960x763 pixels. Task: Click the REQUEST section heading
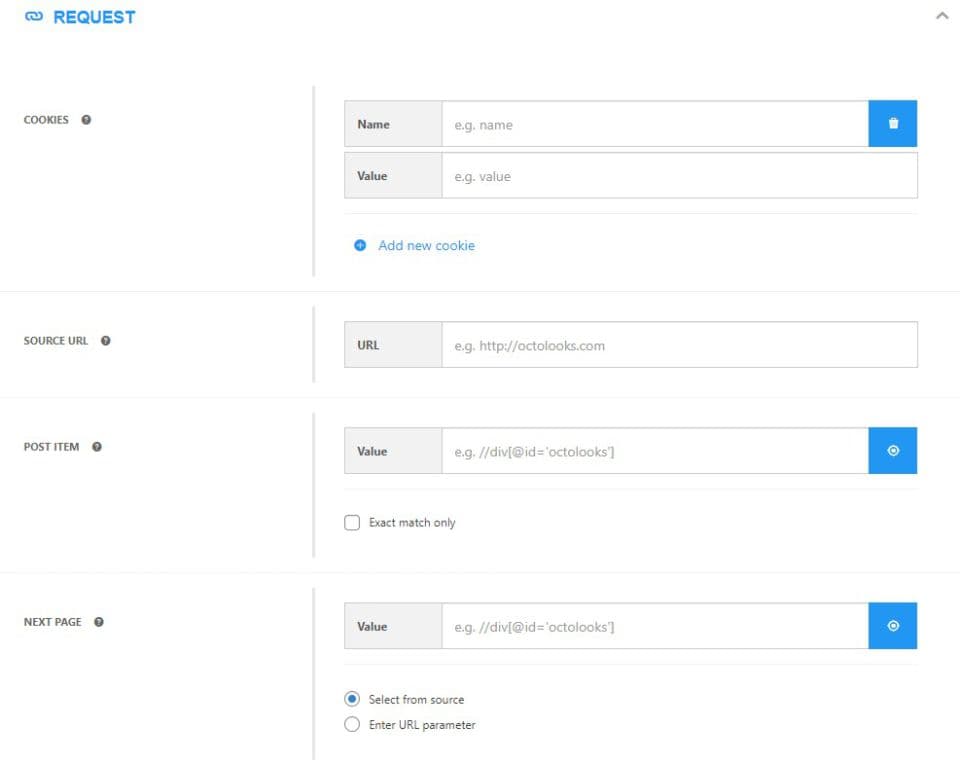94,17
